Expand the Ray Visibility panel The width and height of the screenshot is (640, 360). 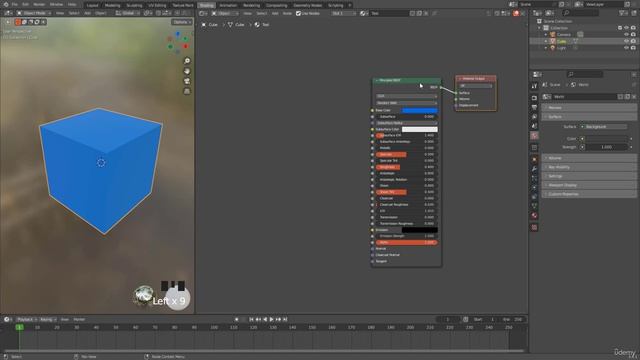tap(589, 167)
